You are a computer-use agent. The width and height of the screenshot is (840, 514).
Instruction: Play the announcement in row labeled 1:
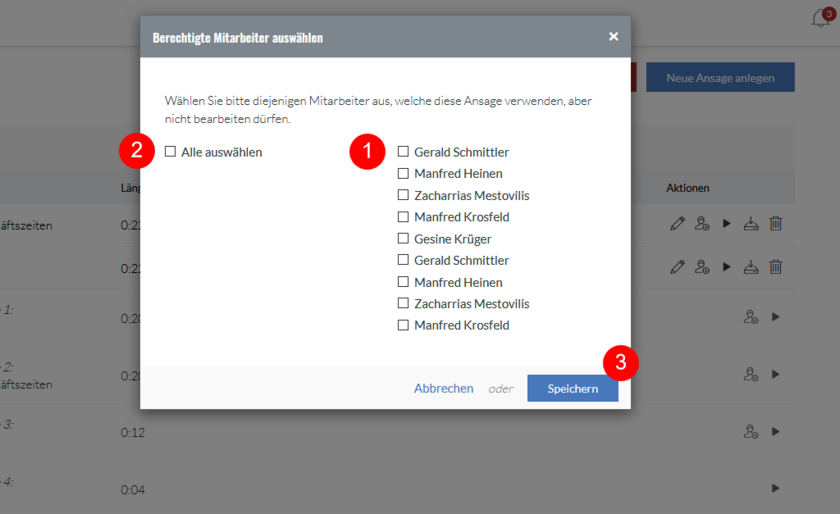click(x=775, y=317)
